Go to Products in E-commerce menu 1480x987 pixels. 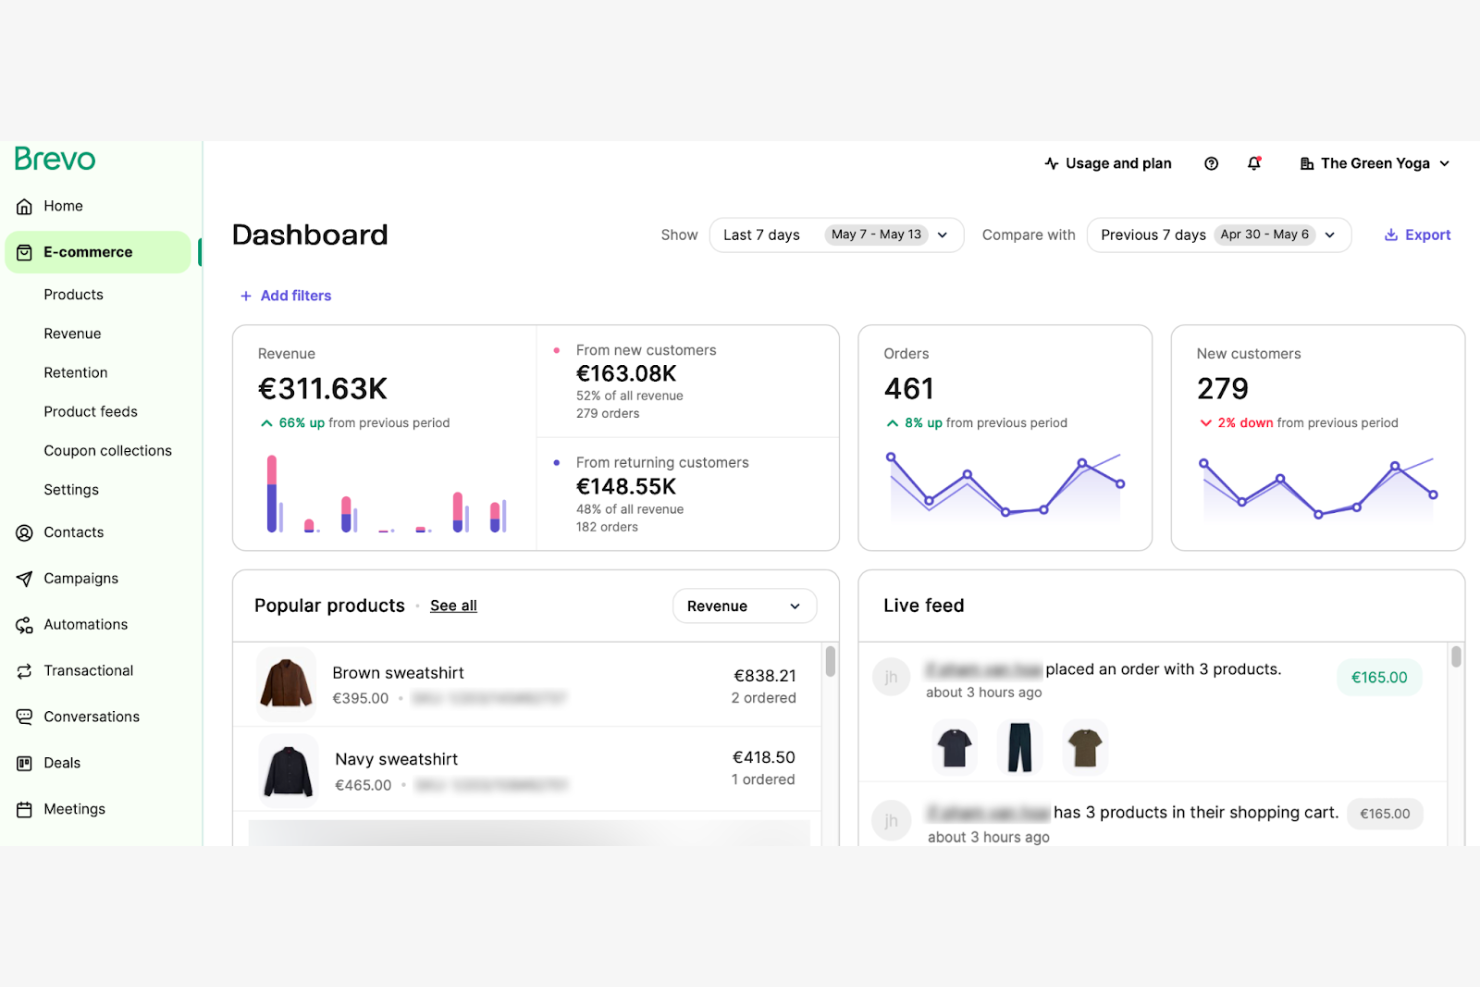73,295
